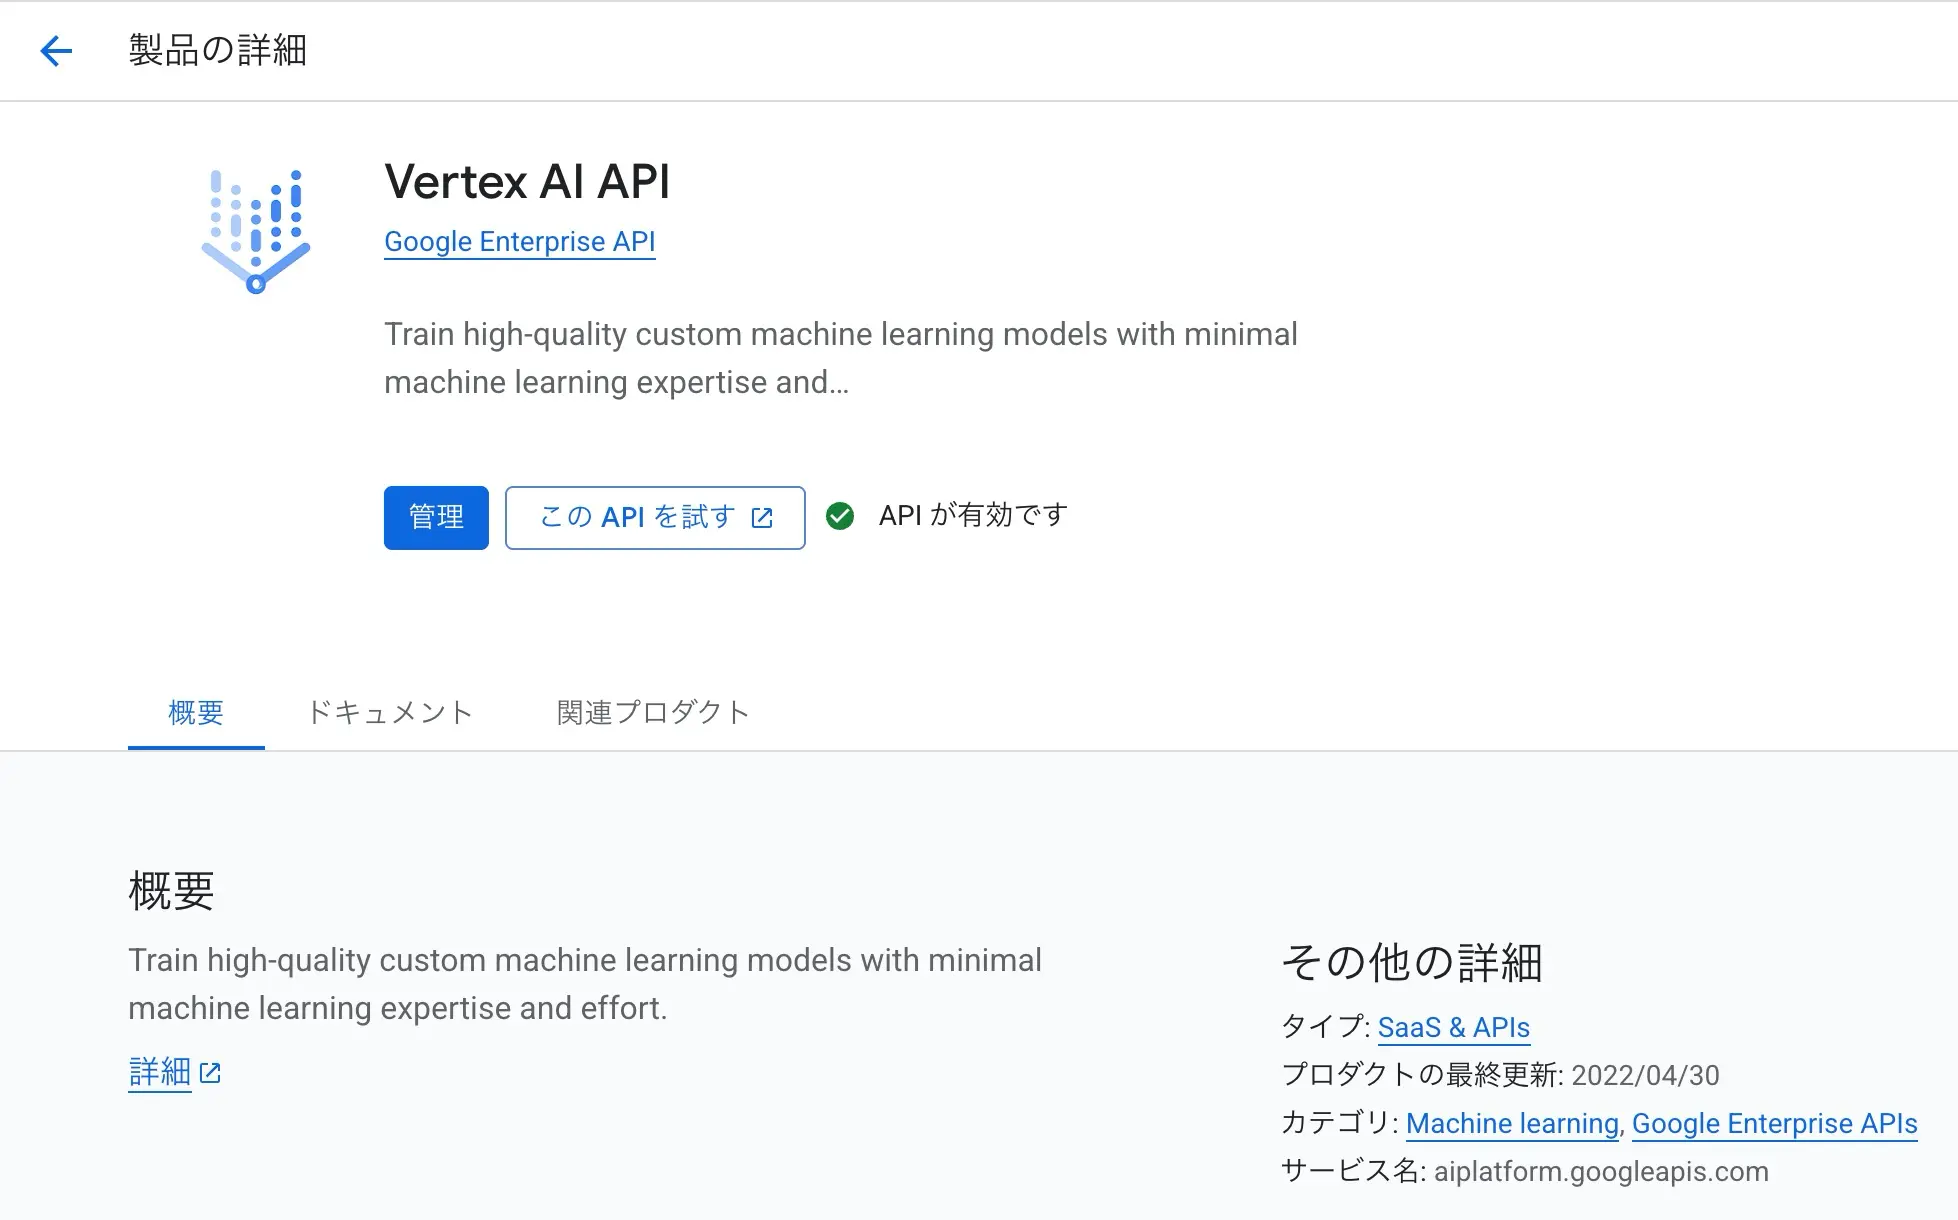Click the Vertex AI API title
The height and width of the screenshot is (1220, 1958).
527,182
